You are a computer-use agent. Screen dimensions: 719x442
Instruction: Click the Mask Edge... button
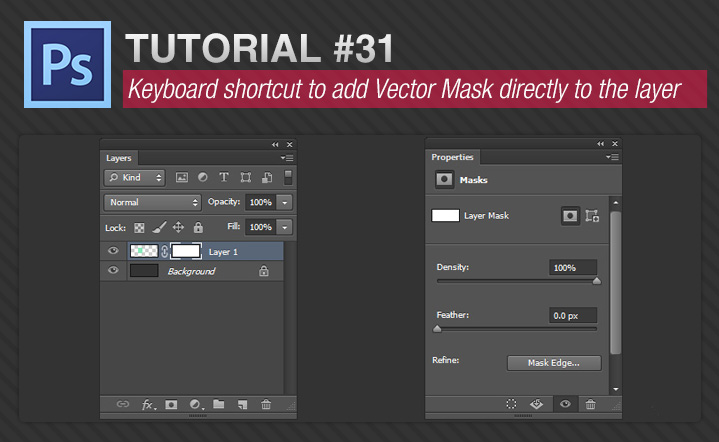[x=553, y=363]
